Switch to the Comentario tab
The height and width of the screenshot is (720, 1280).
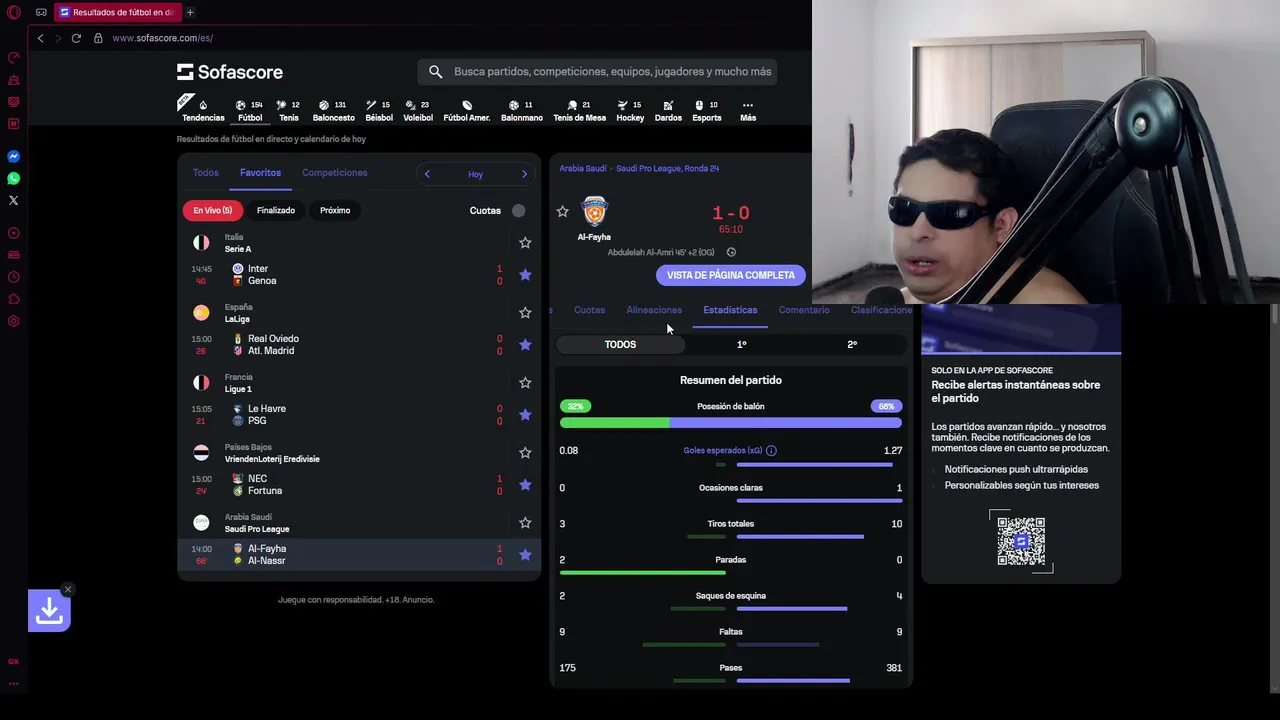(804, 310)
